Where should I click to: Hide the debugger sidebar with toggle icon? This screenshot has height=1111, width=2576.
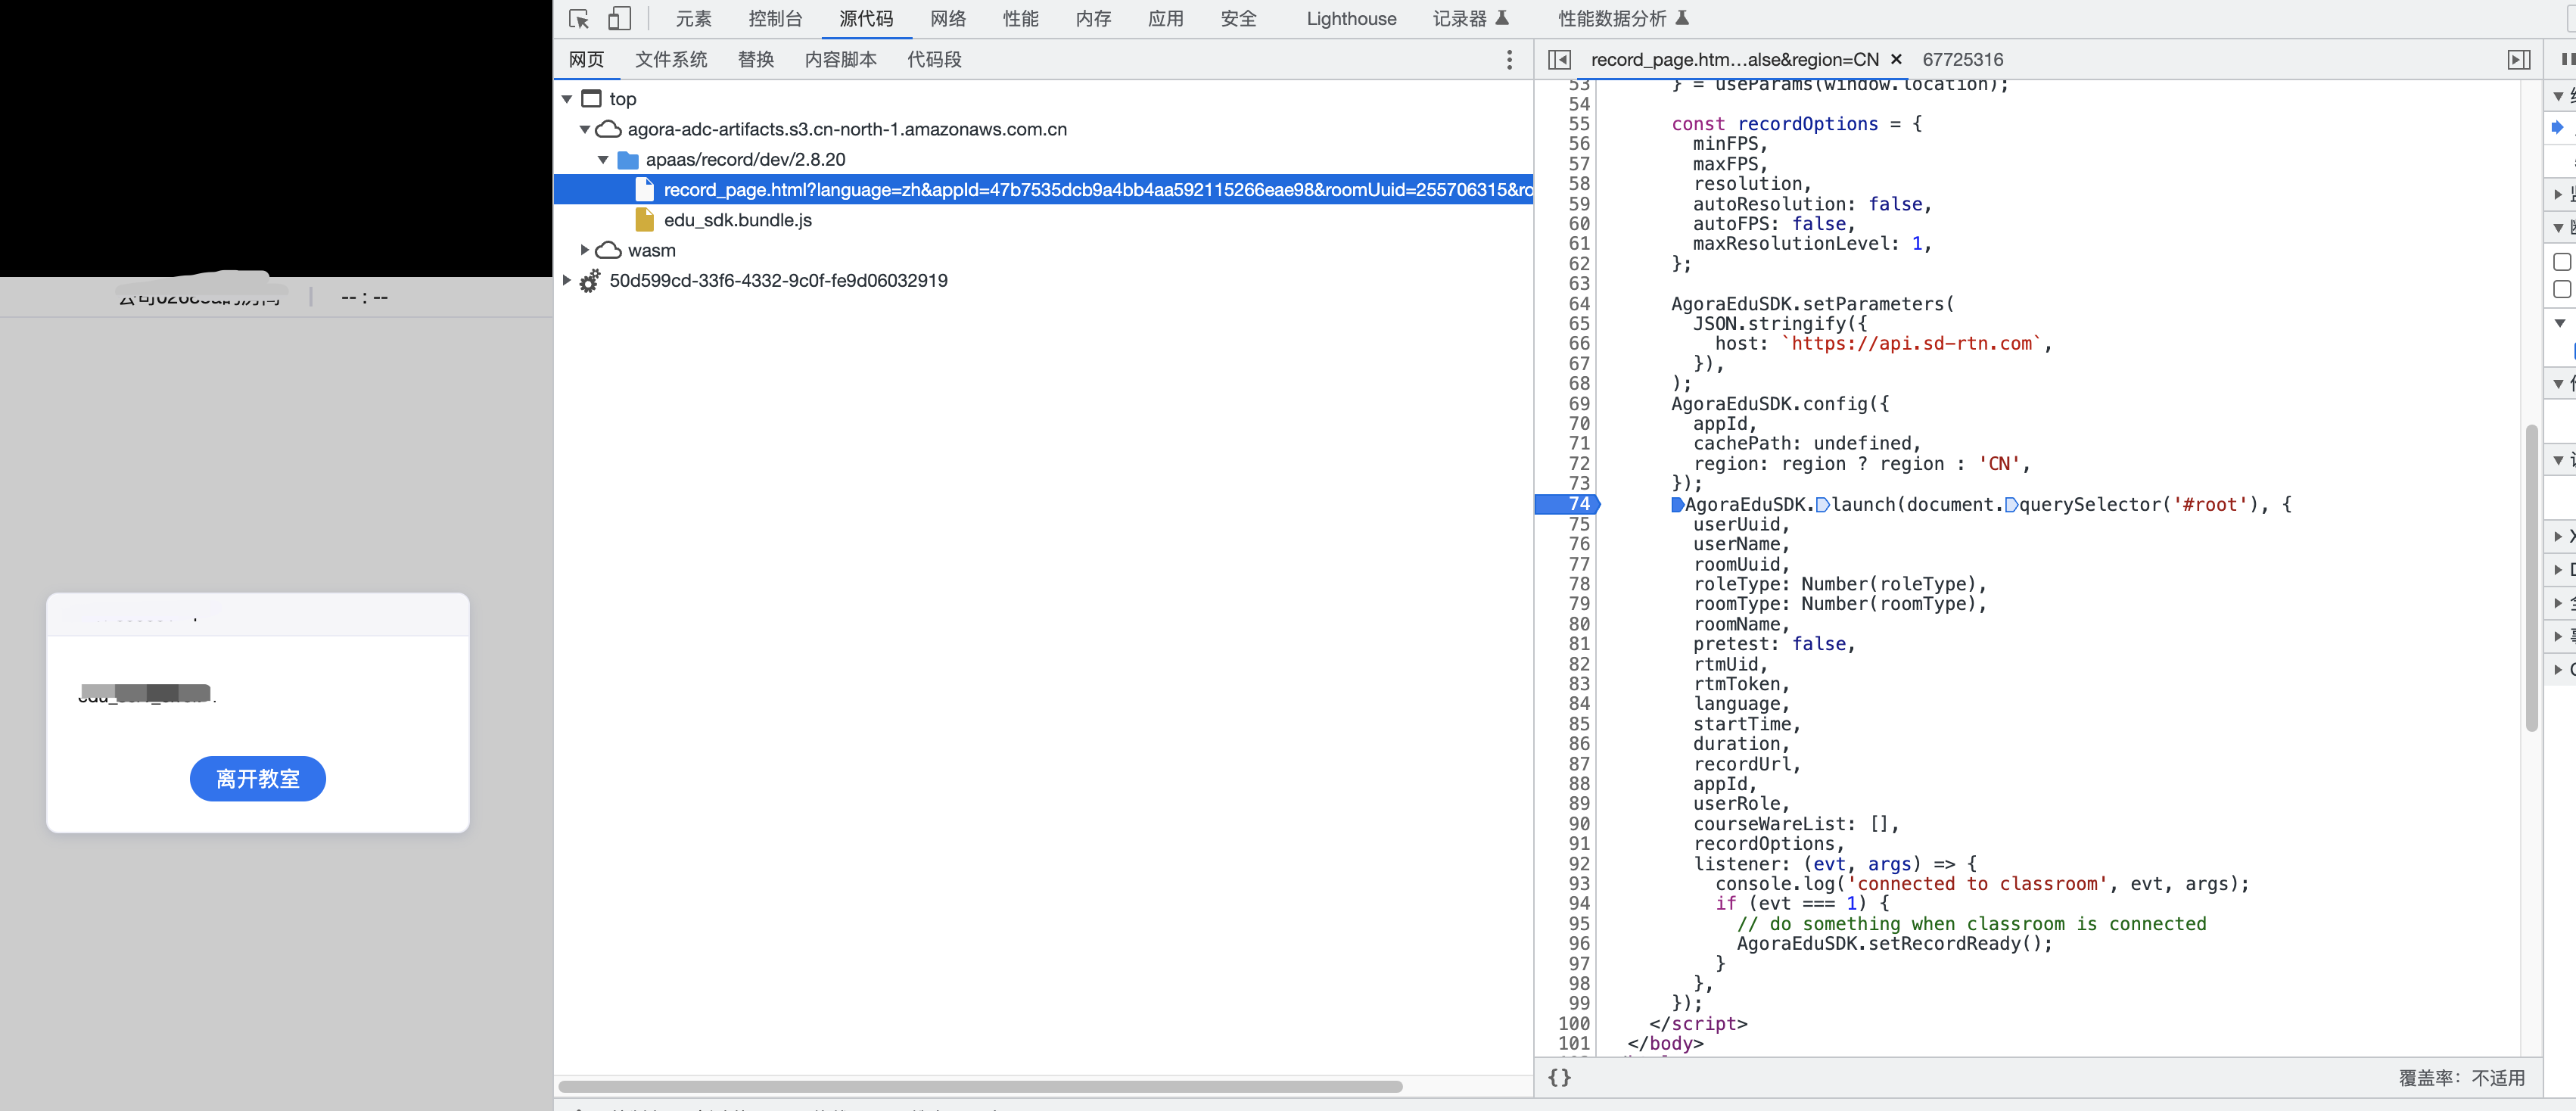pos(2519,60)
